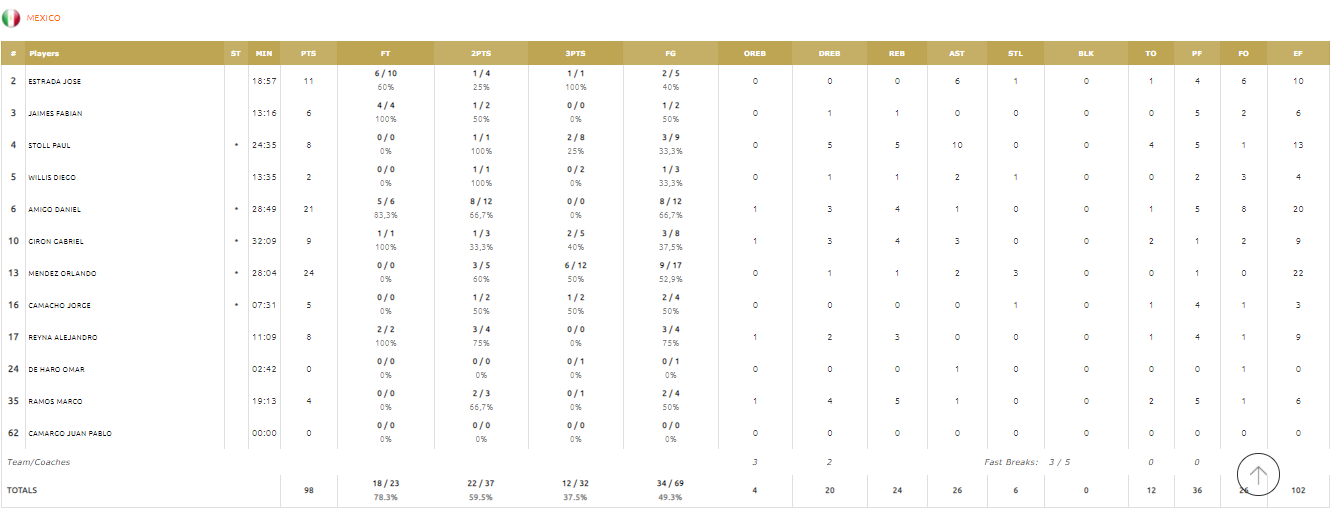Sort by the REB column header
This screenshot has height=508, width=1330.
tap(897, 53)
